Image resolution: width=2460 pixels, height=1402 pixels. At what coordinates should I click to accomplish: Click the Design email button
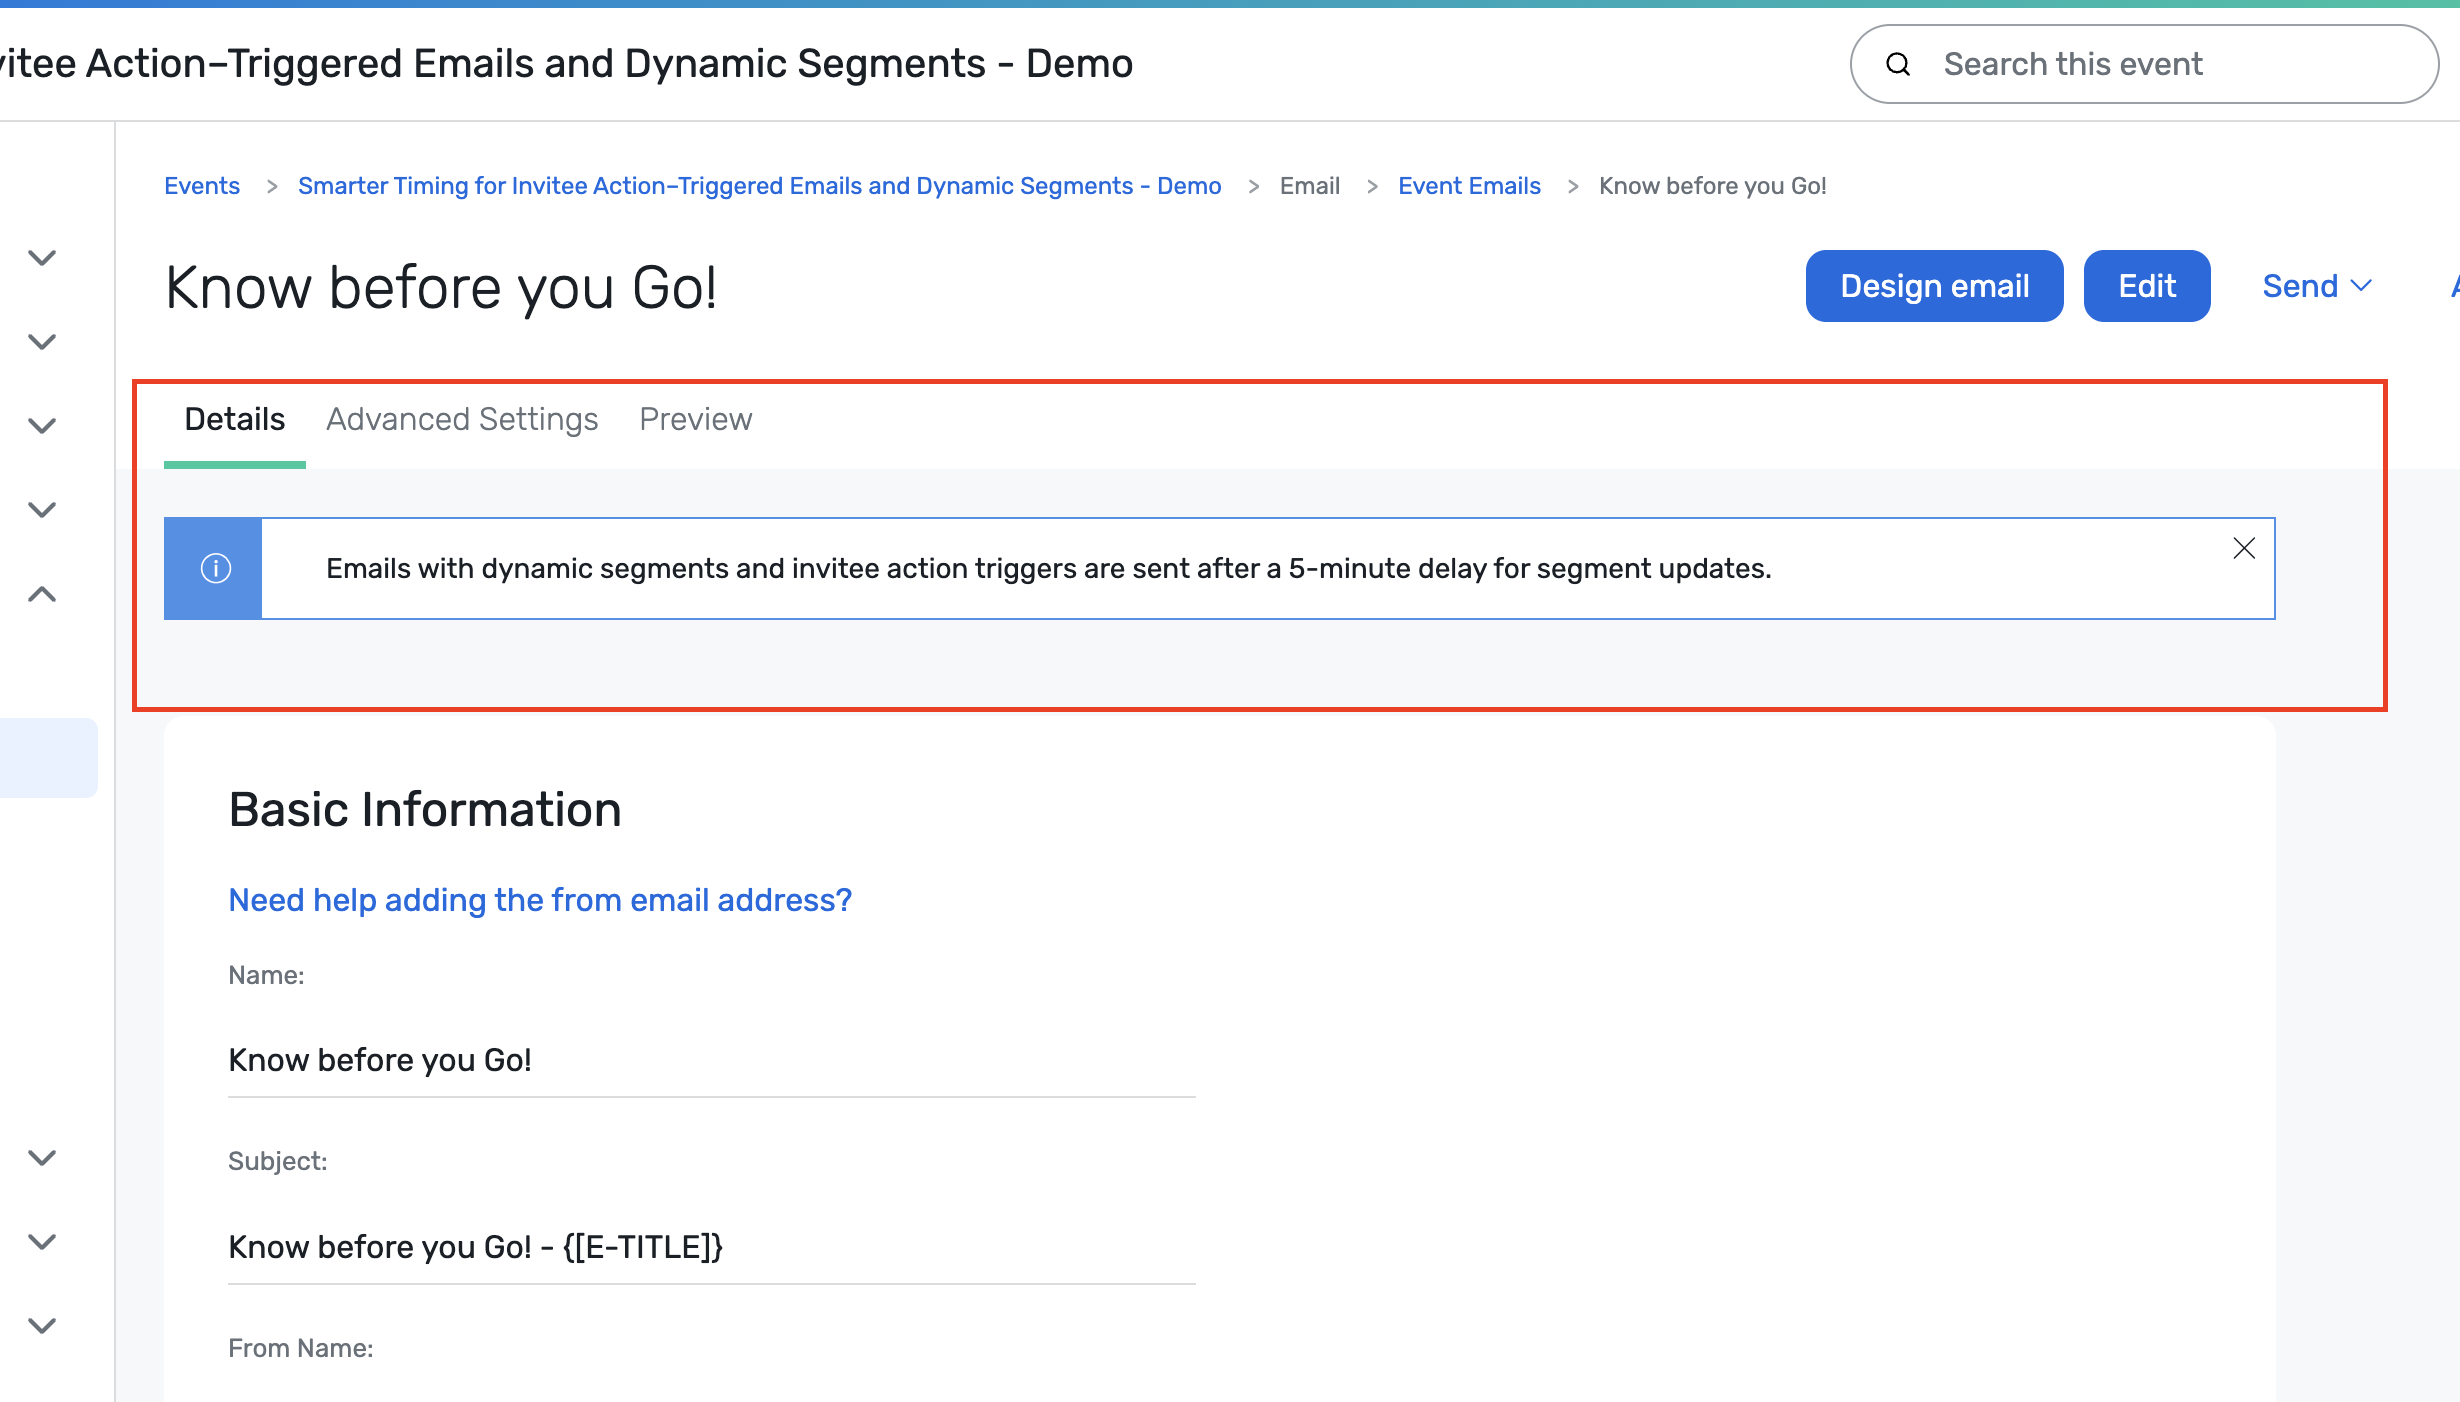1934,286
